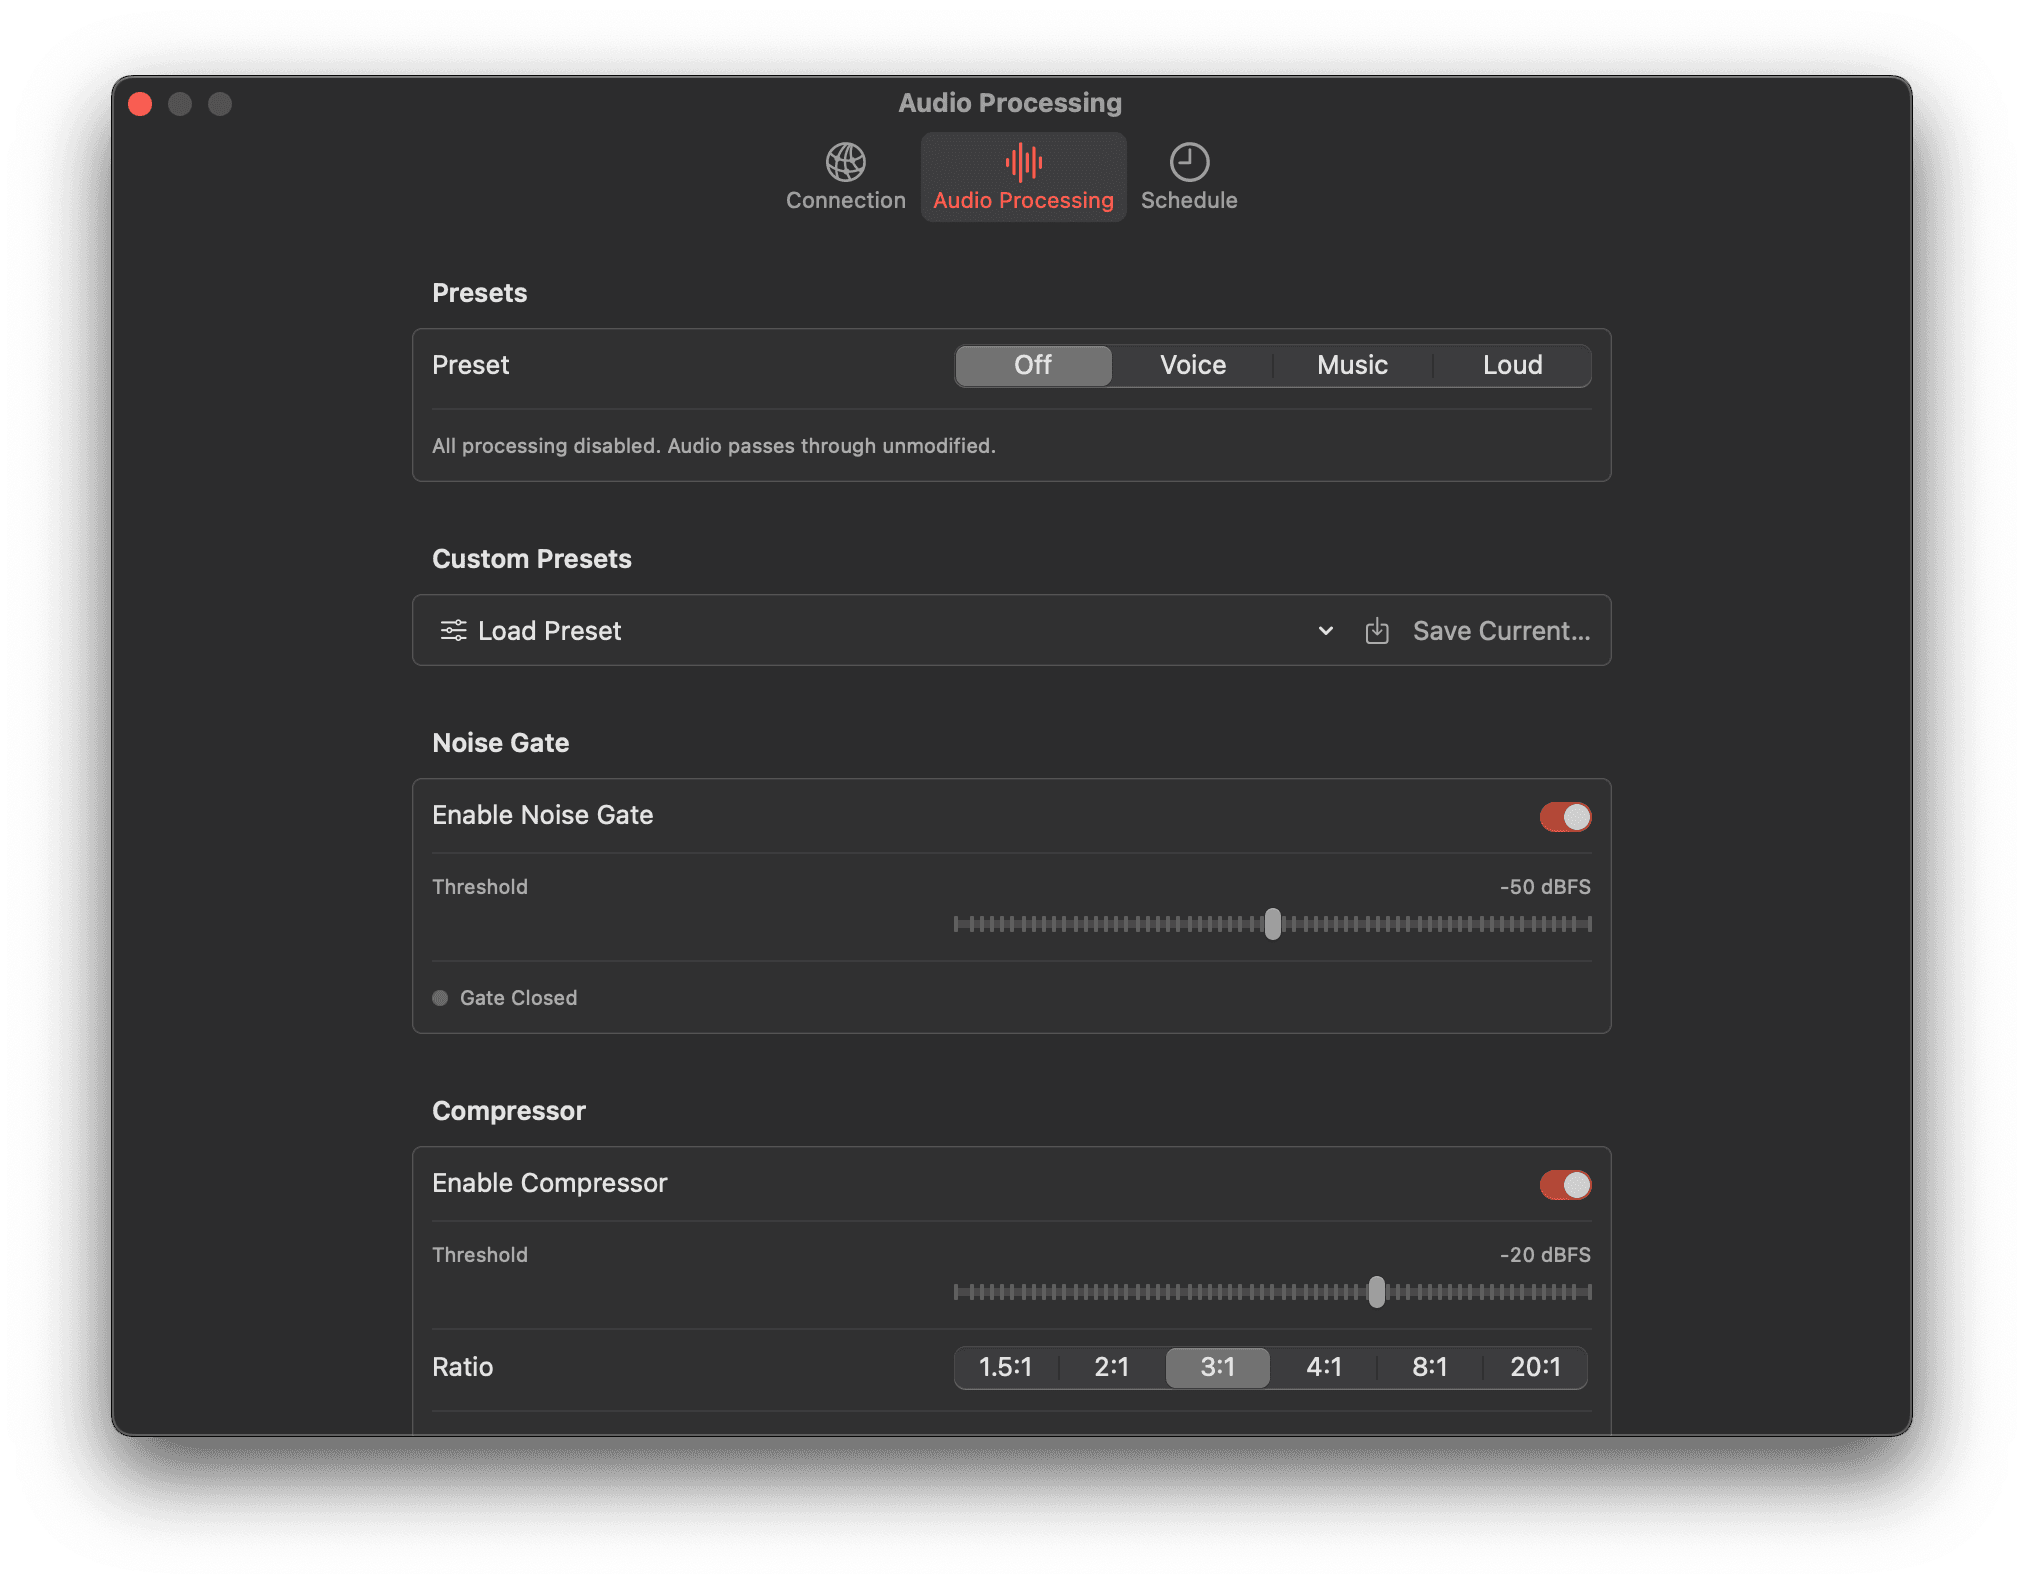
Task: Select the 3:1 compressor ratio
Action: click(1217, 1367)
